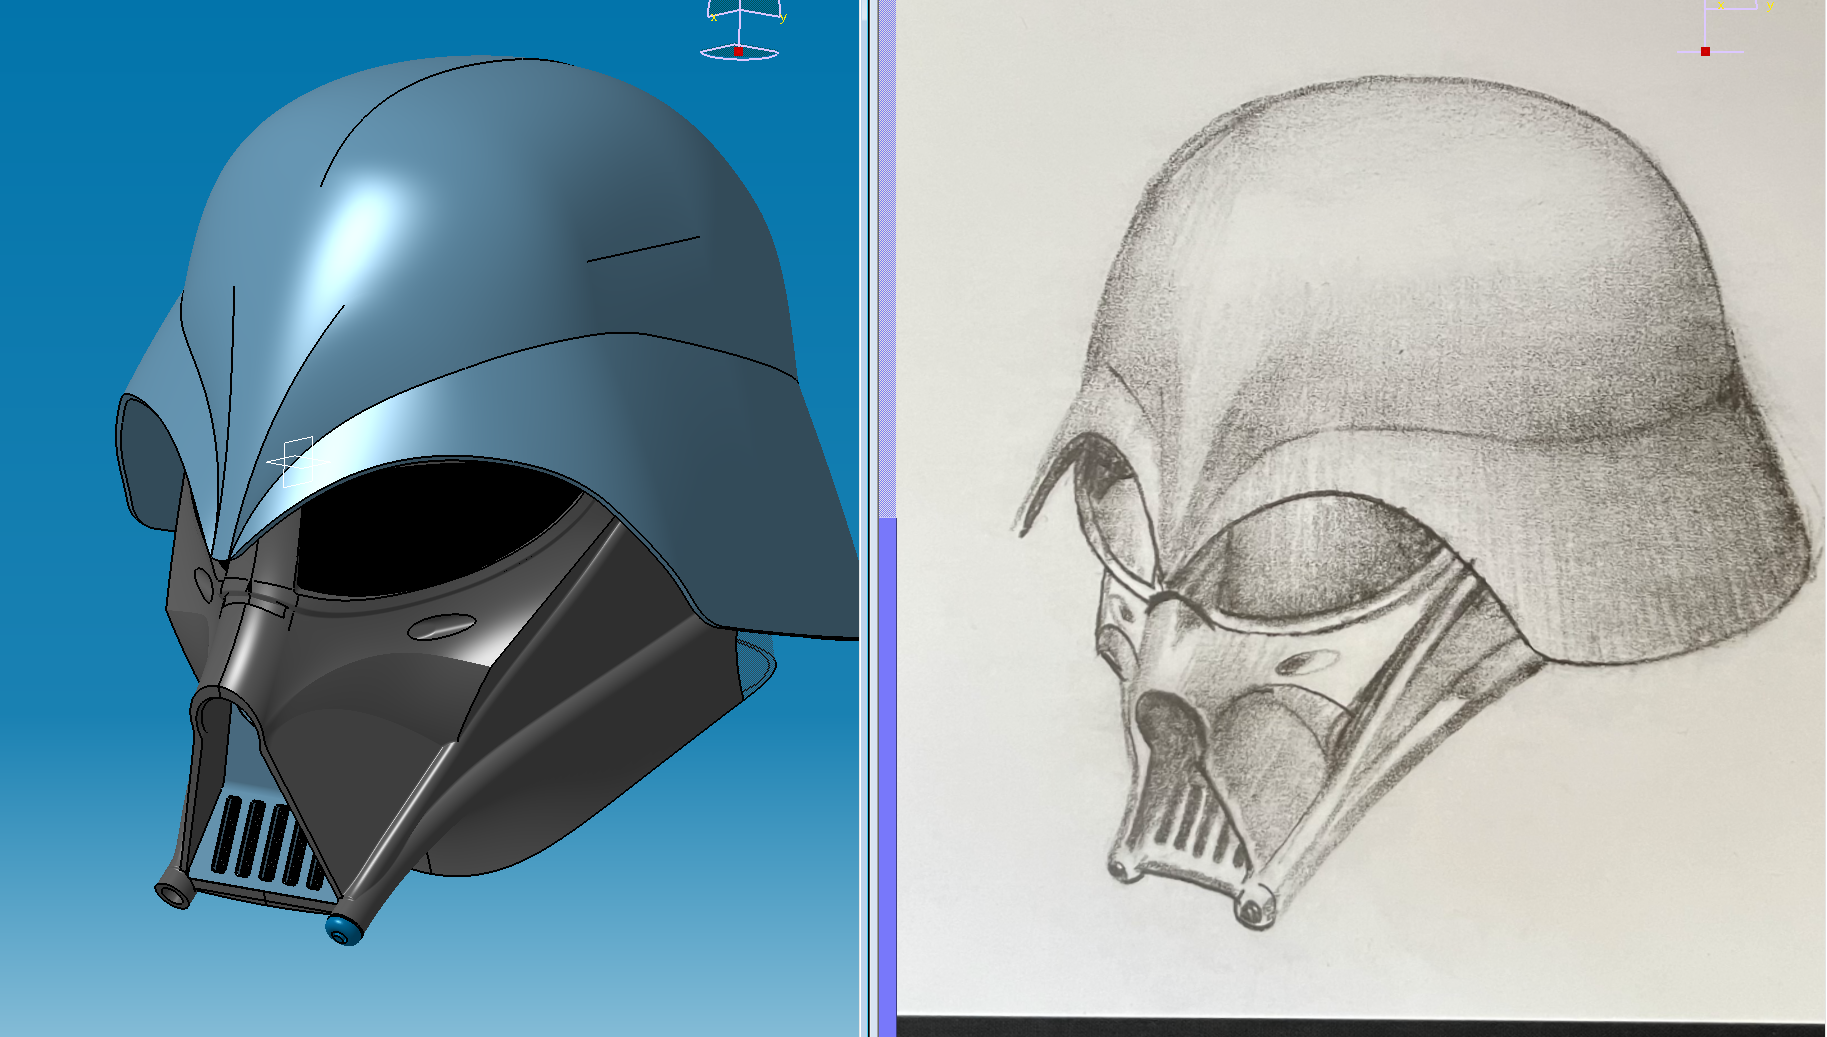
Task: Click the red compass handle in sketch viewport
Action: pos(1705,51)
